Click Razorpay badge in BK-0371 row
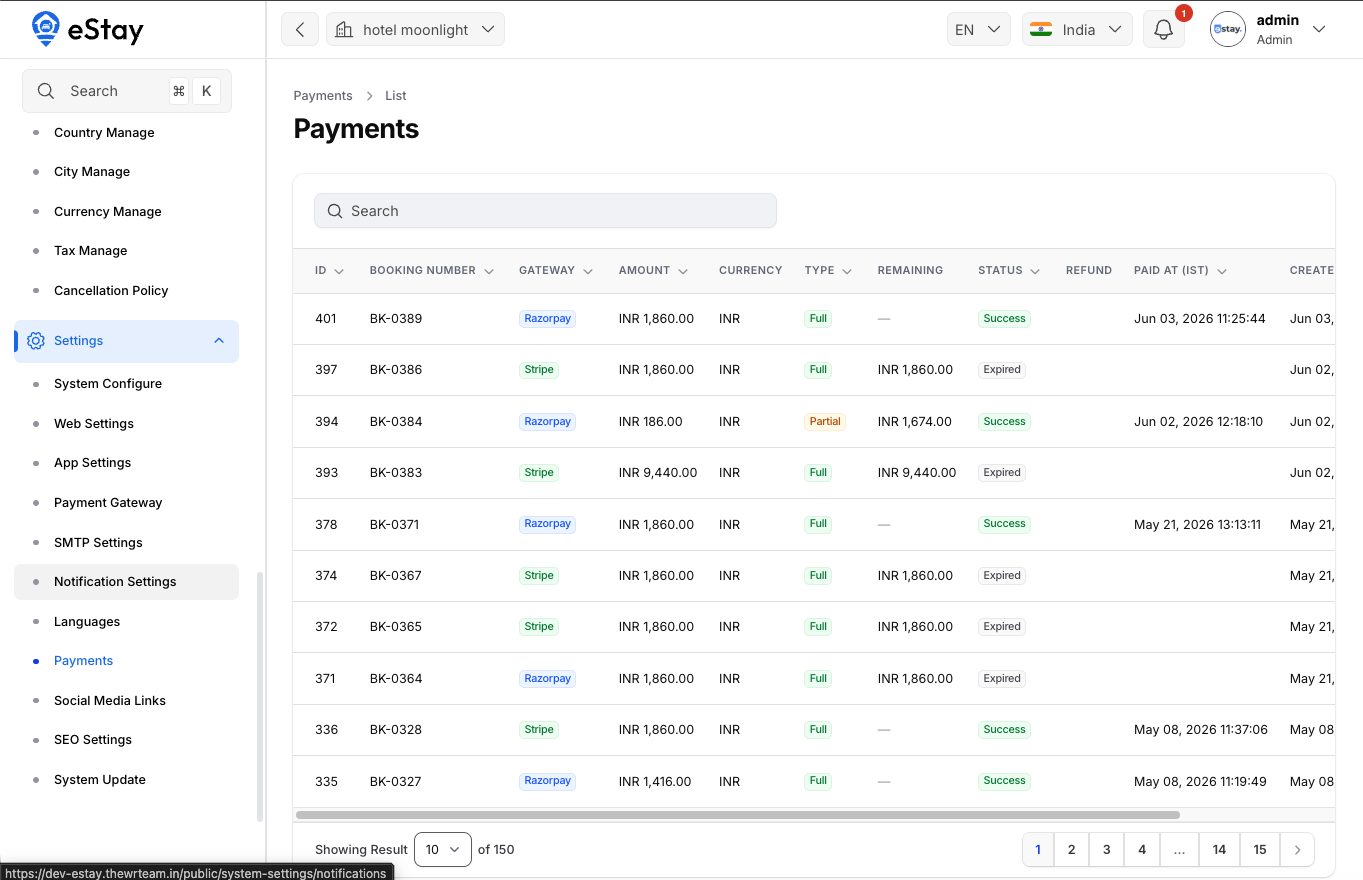Screen dimensions: 1363x880 pyautogui.click(x=548, y=524)
